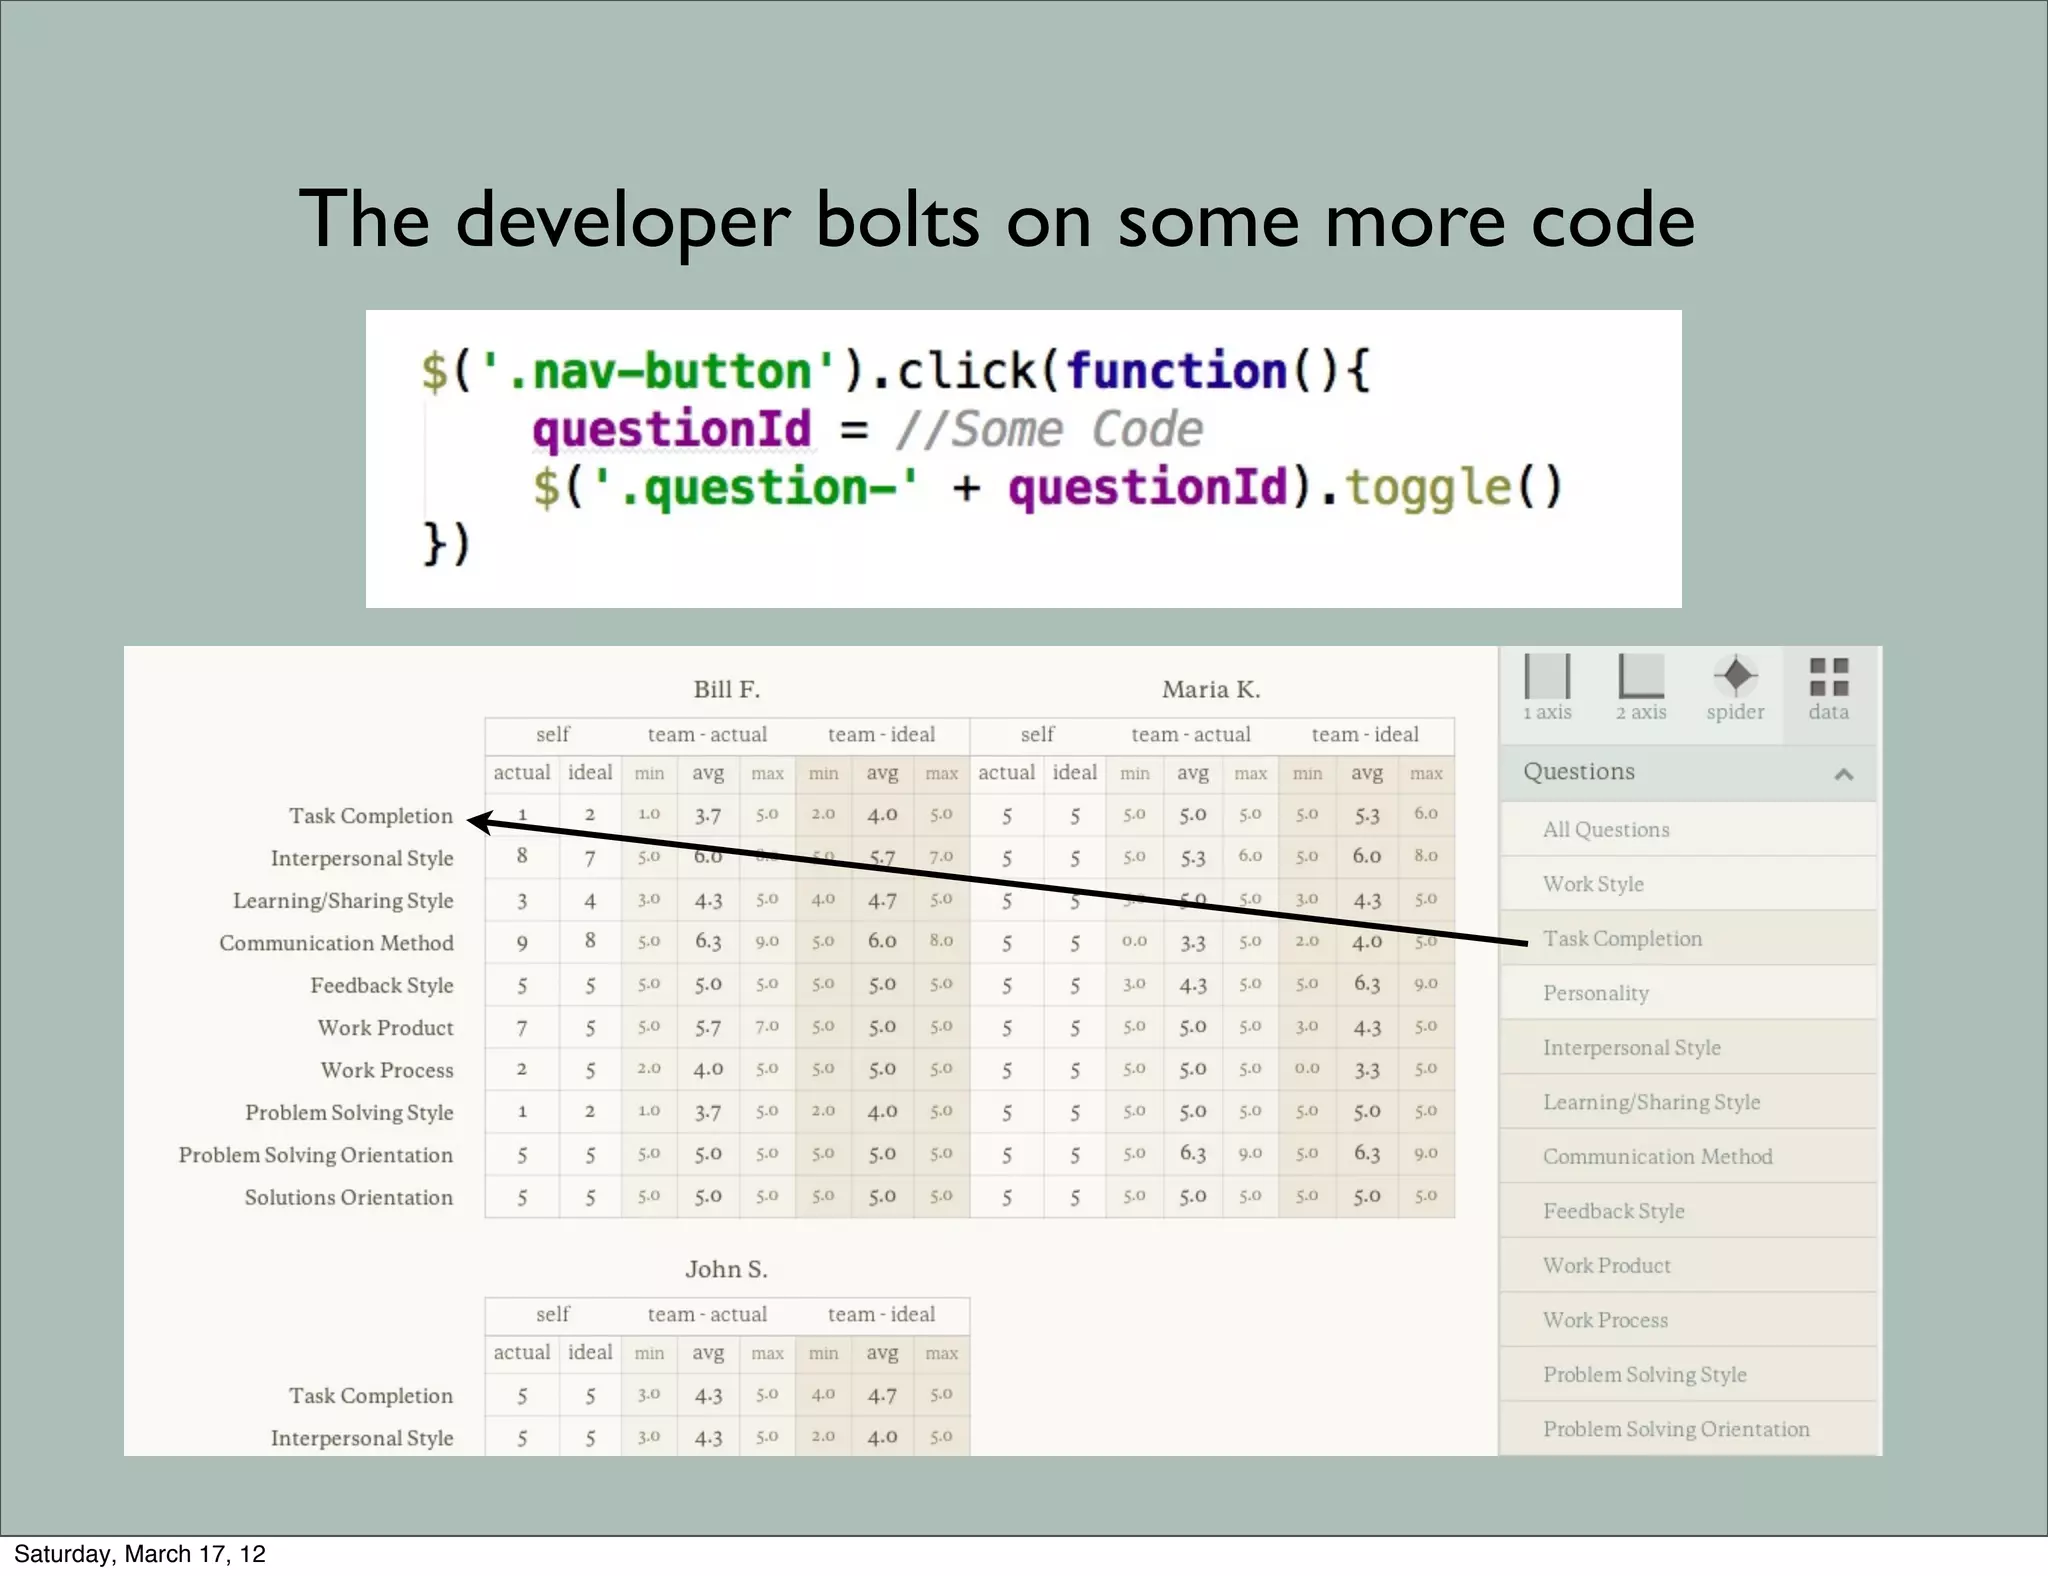The image size is (2048, 1576).
Task: Toggle Learning/Sharing Style in sidebar
Action: 1688,1102
